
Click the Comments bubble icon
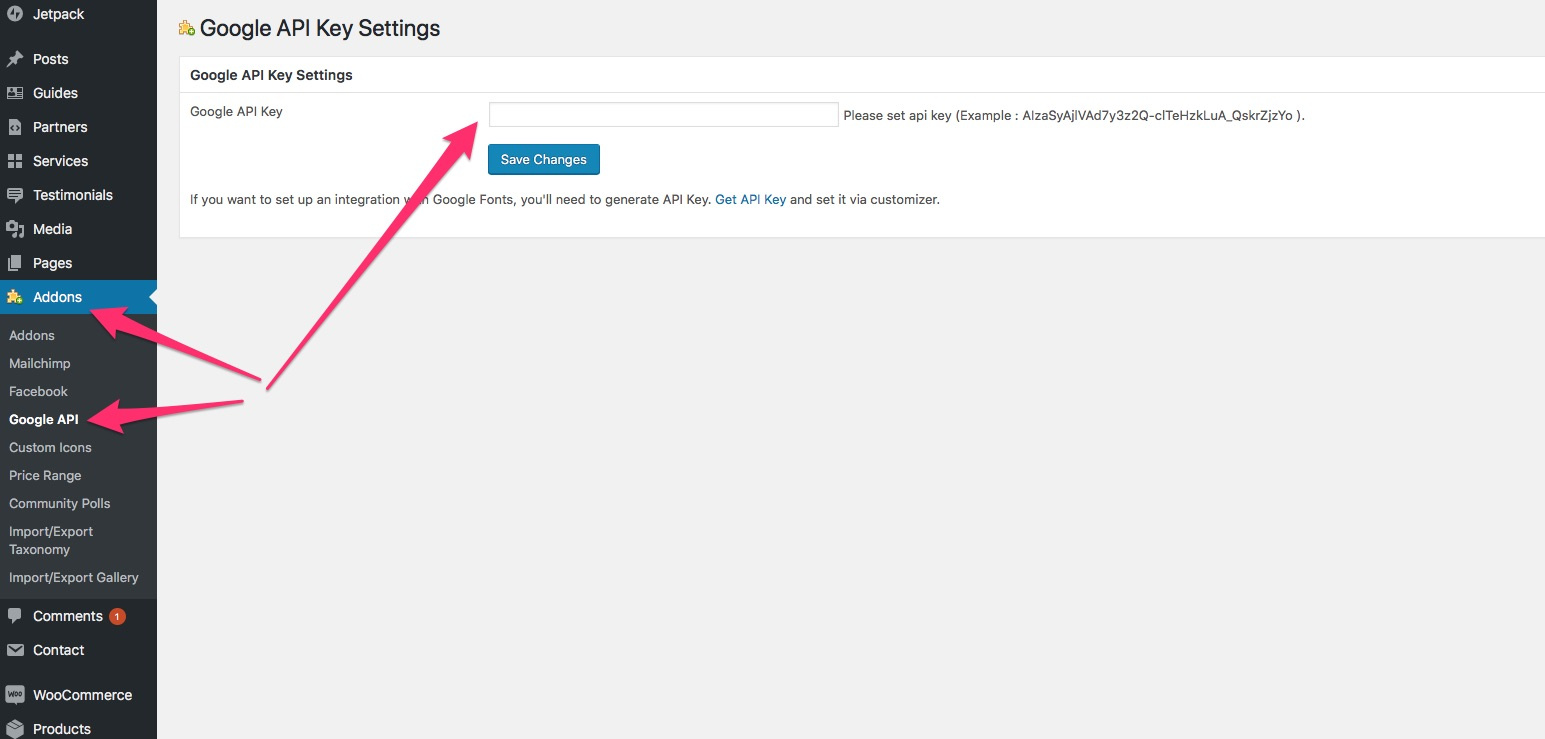15,616
